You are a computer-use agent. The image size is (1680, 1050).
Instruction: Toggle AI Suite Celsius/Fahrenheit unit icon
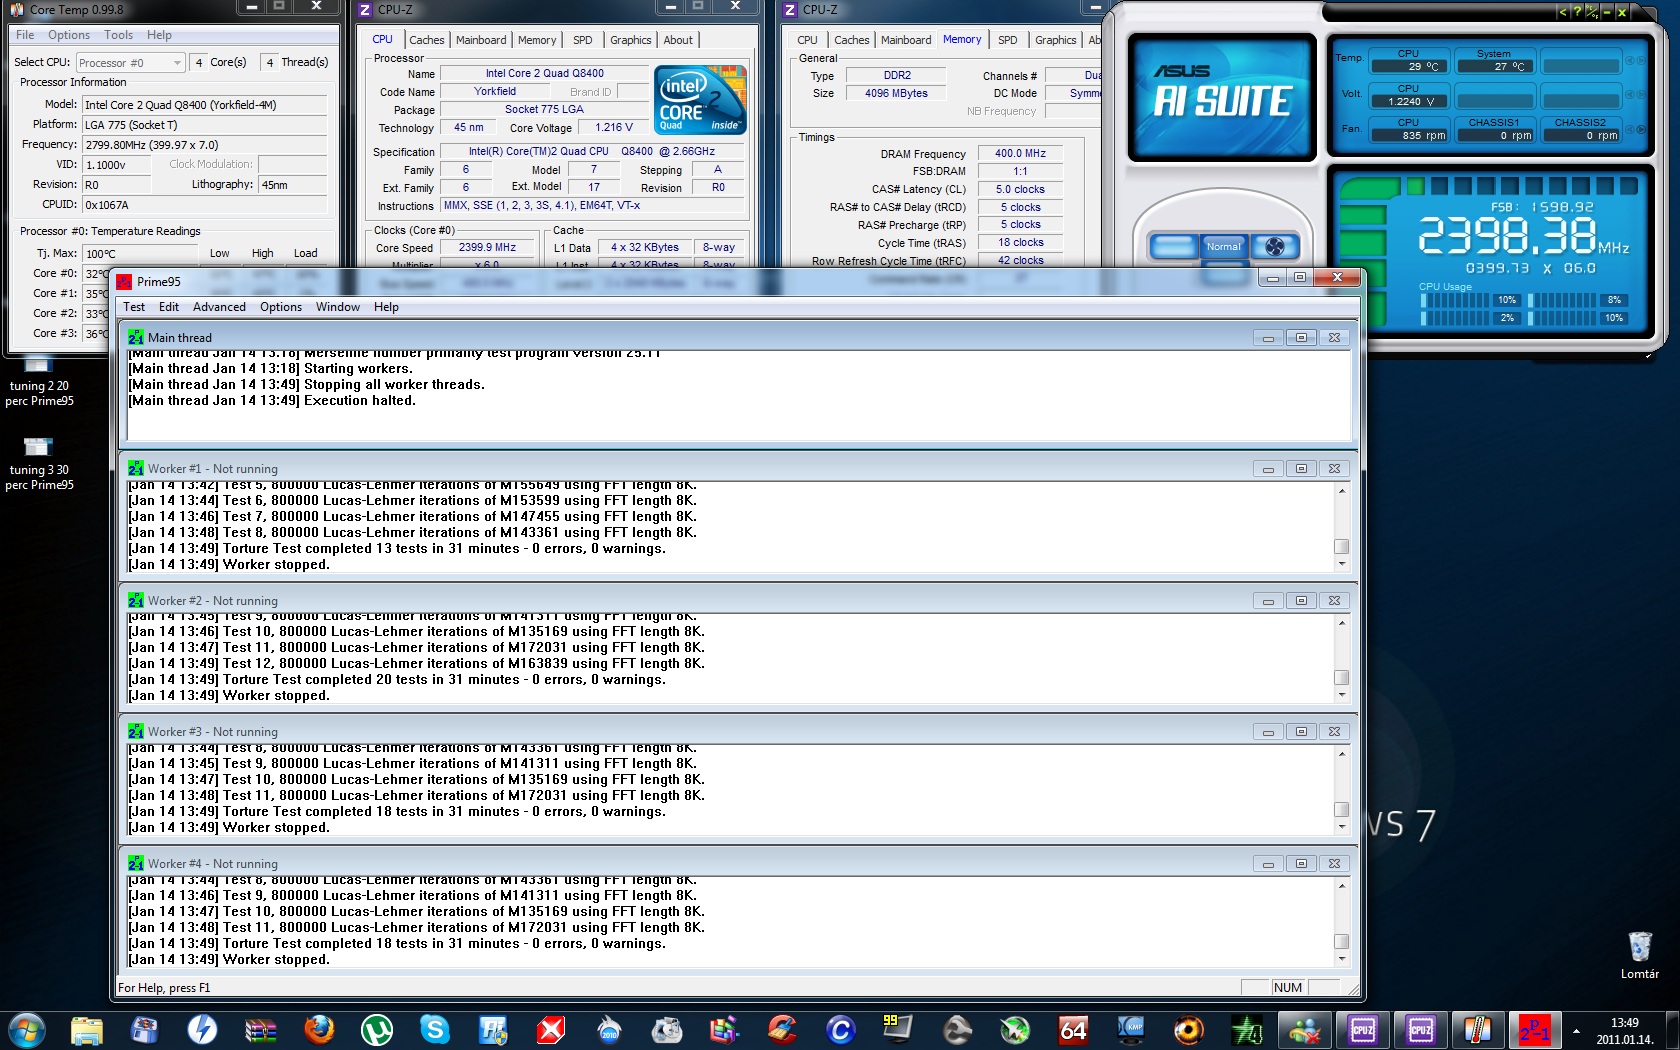[1592, 12]
